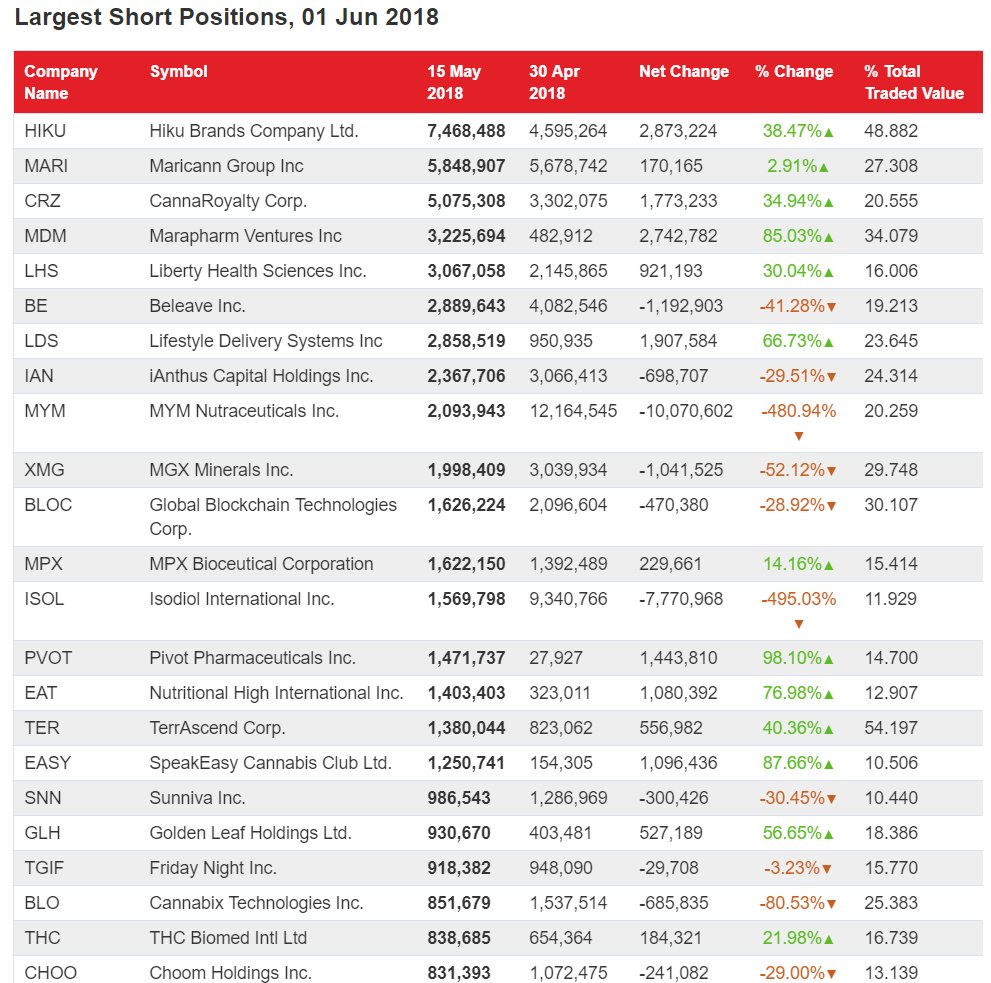This screenshot has height=983, width=991.
Task: Click MPX Bioceutical Corporation name
Action: coord(261,564)
